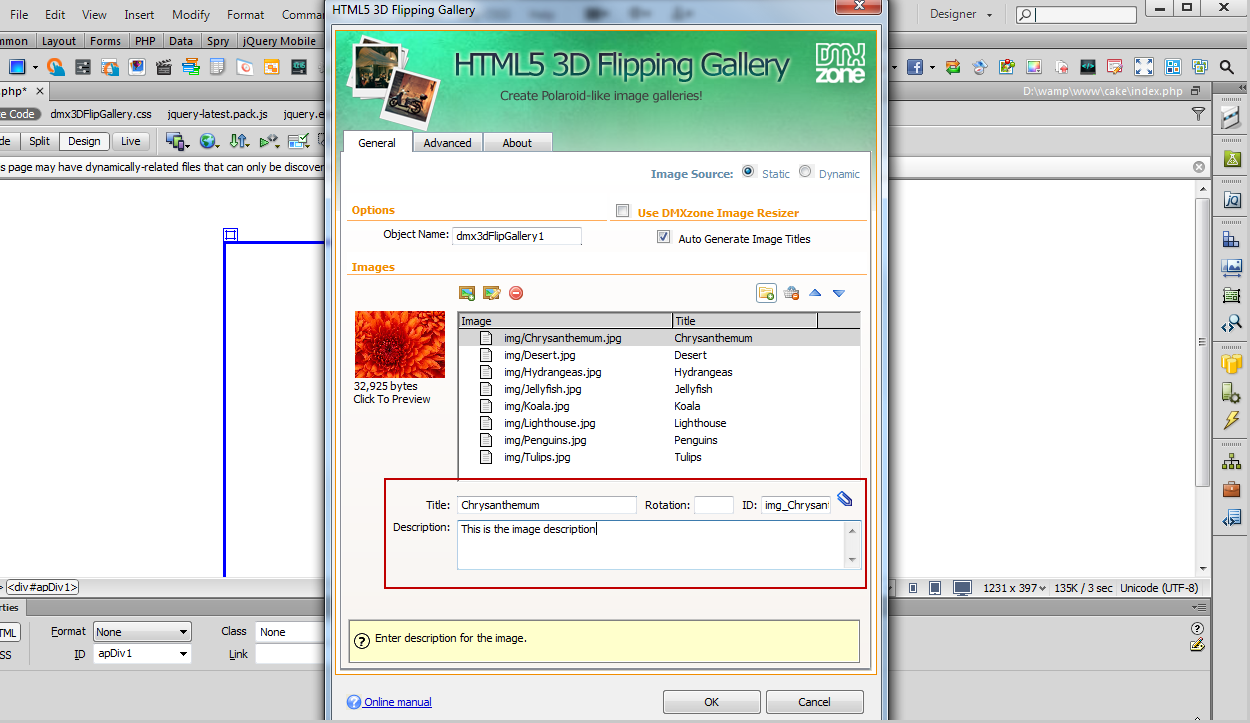
Task: Open the Online manual link
Action: click(x=398, y=702)
